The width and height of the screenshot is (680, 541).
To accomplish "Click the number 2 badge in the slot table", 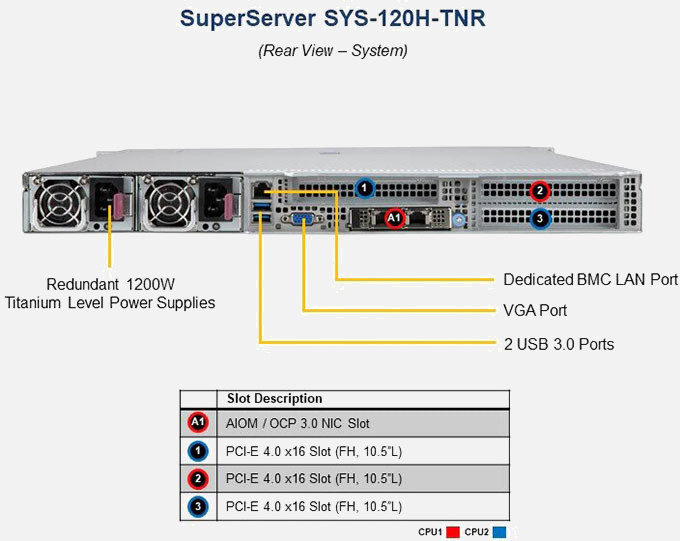I will [x=198, y=479].
